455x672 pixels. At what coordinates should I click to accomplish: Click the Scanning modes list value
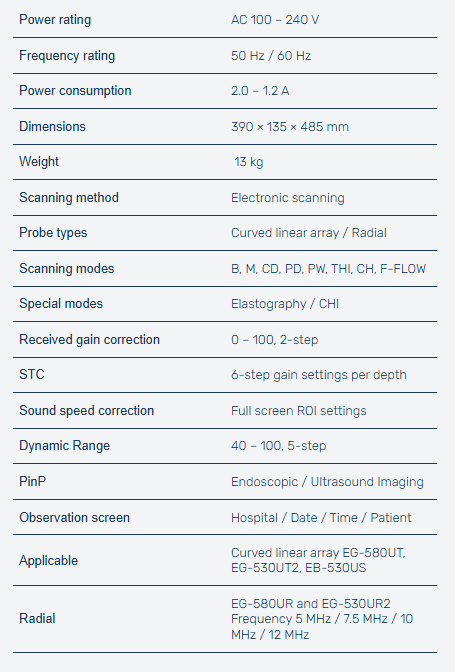point(328,269)
